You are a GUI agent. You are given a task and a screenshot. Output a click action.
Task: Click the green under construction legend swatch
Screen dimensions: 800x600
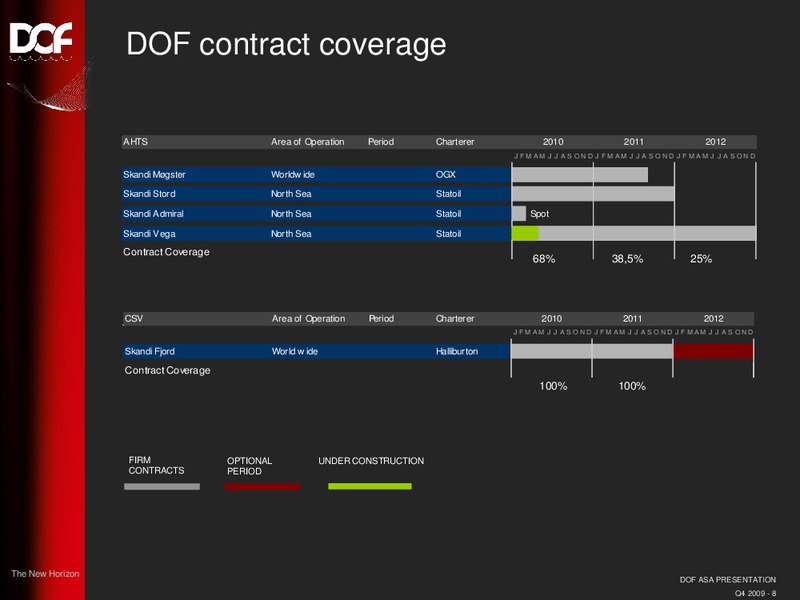coord(370,486)
